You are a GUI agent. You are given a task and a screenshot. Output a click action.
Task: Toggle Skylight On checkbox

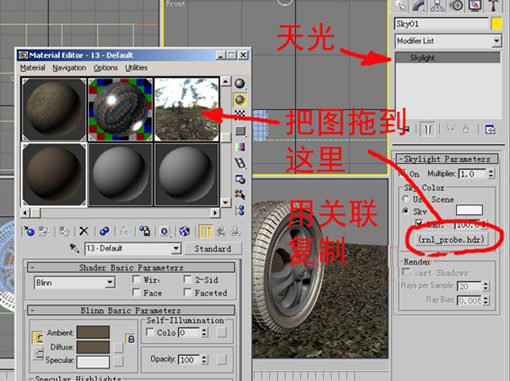pyautogui.click(x=403, y=173)
